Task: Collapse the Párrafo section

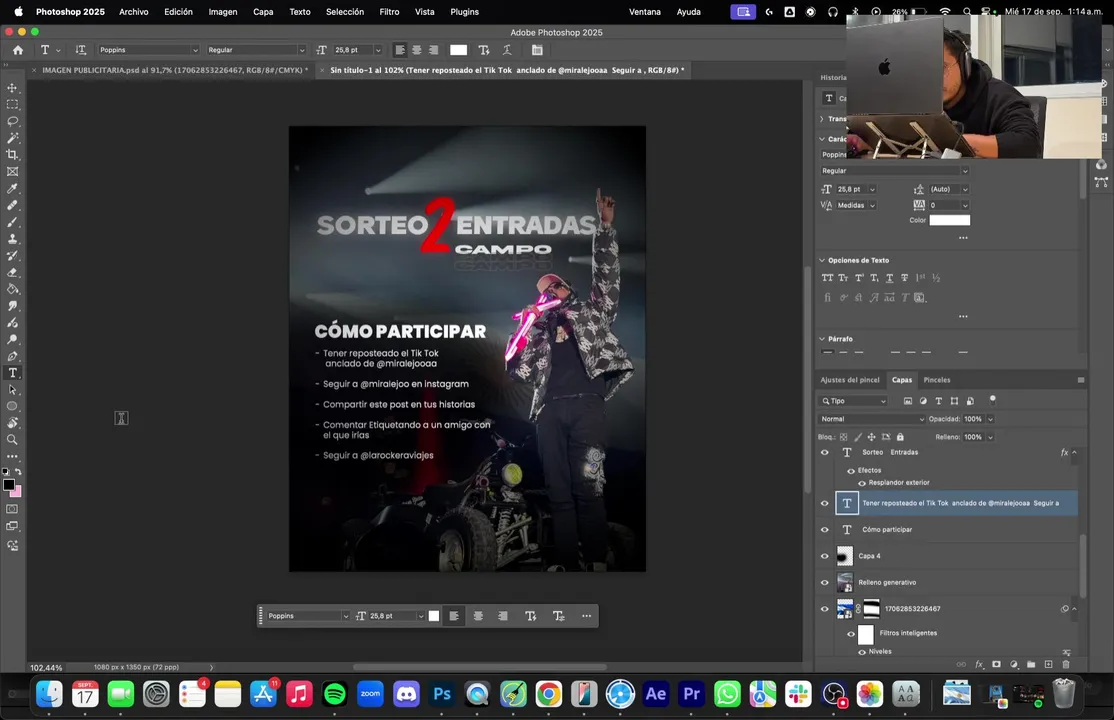Action: coord(822,339)
